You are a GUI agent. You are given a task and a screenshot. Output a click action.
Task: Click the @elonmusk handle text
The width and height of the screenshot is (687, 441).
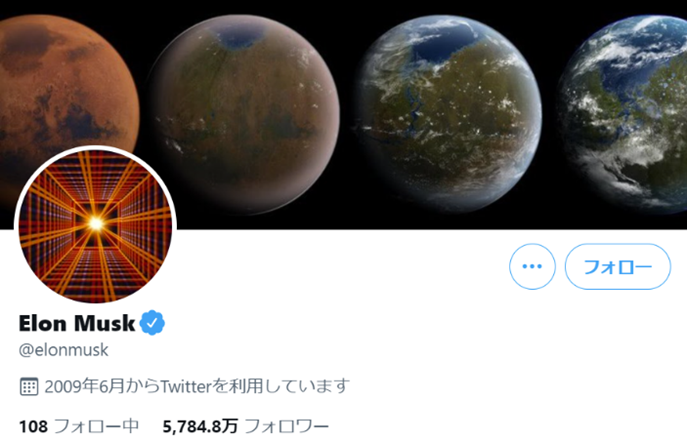(x=64, y=350)
